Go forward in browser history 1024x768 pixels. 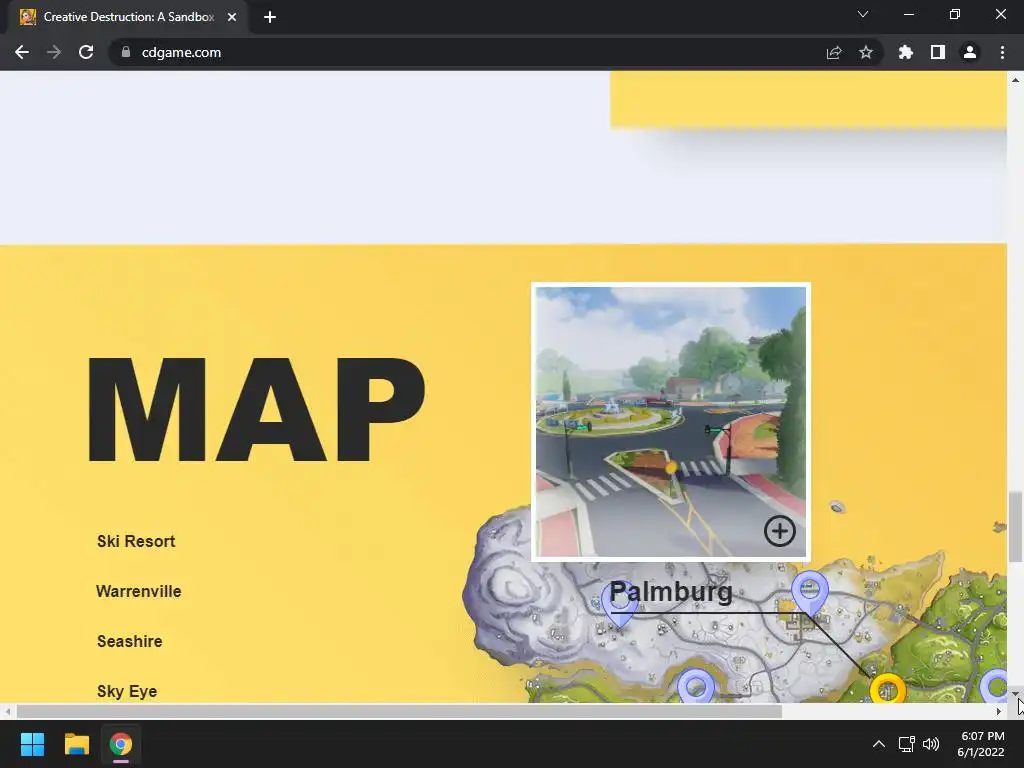coord(54,52)
